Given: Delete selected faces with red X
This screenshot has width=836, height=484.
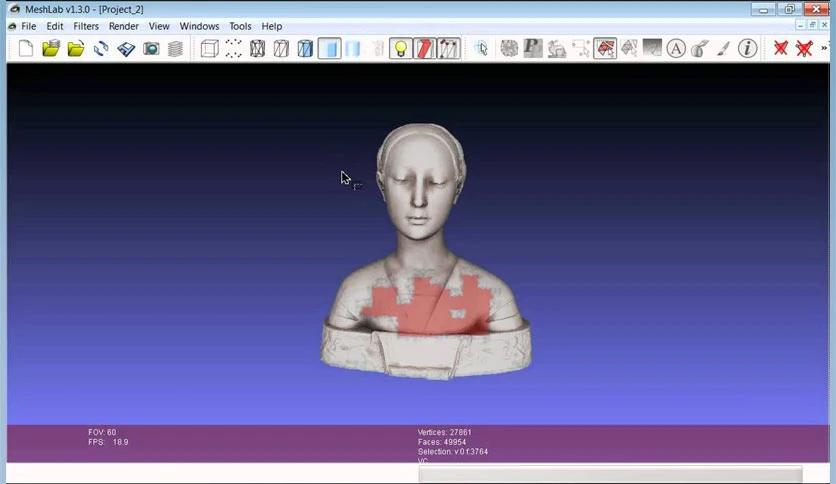Looking at the screenshot, I should (x=781, y=49).
